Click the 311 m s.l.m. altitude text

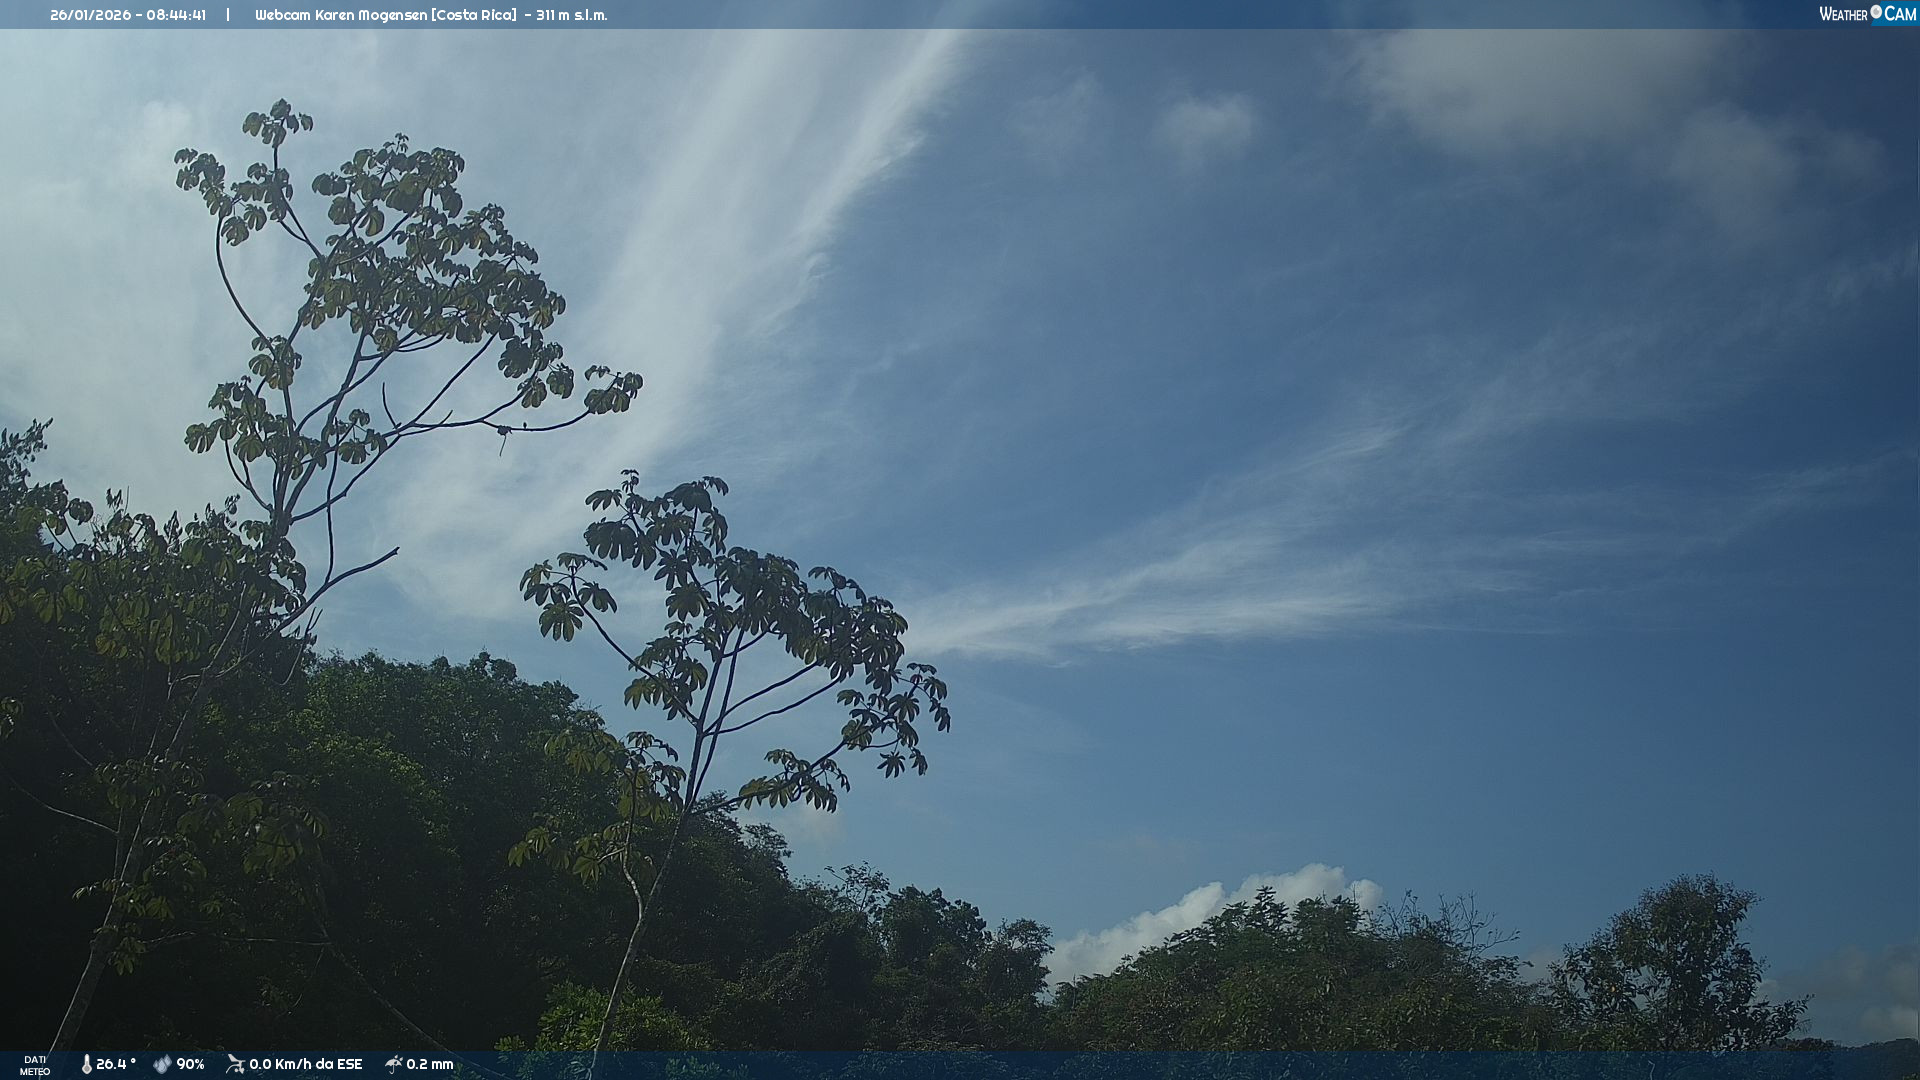tap(571, 15)
